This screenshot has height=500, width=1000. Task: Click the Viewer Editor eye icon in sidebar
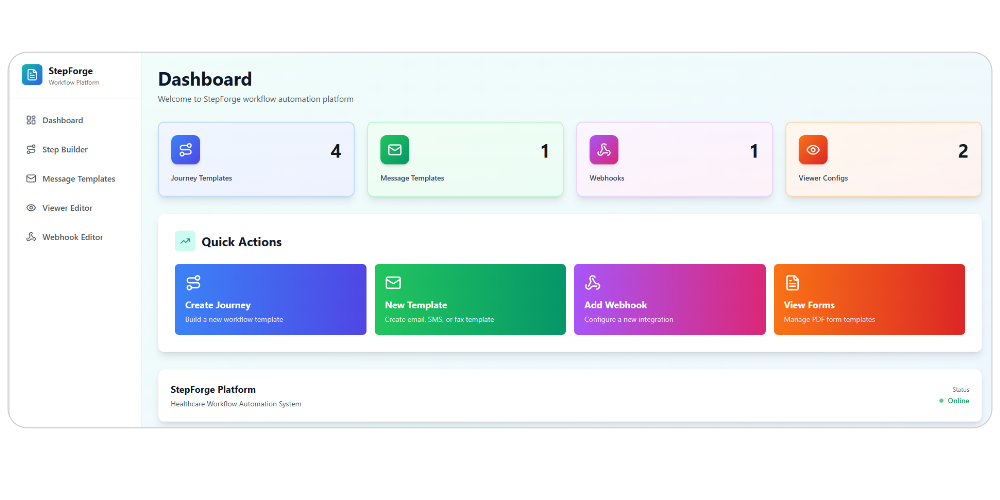coord(31,208)
